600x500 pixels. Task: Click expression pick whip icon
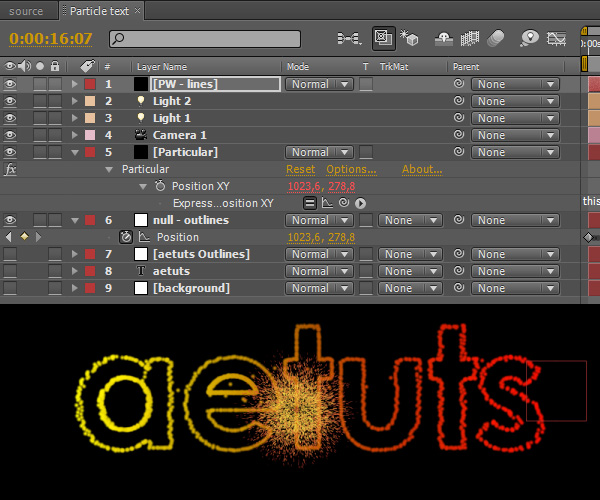[344, 203]
